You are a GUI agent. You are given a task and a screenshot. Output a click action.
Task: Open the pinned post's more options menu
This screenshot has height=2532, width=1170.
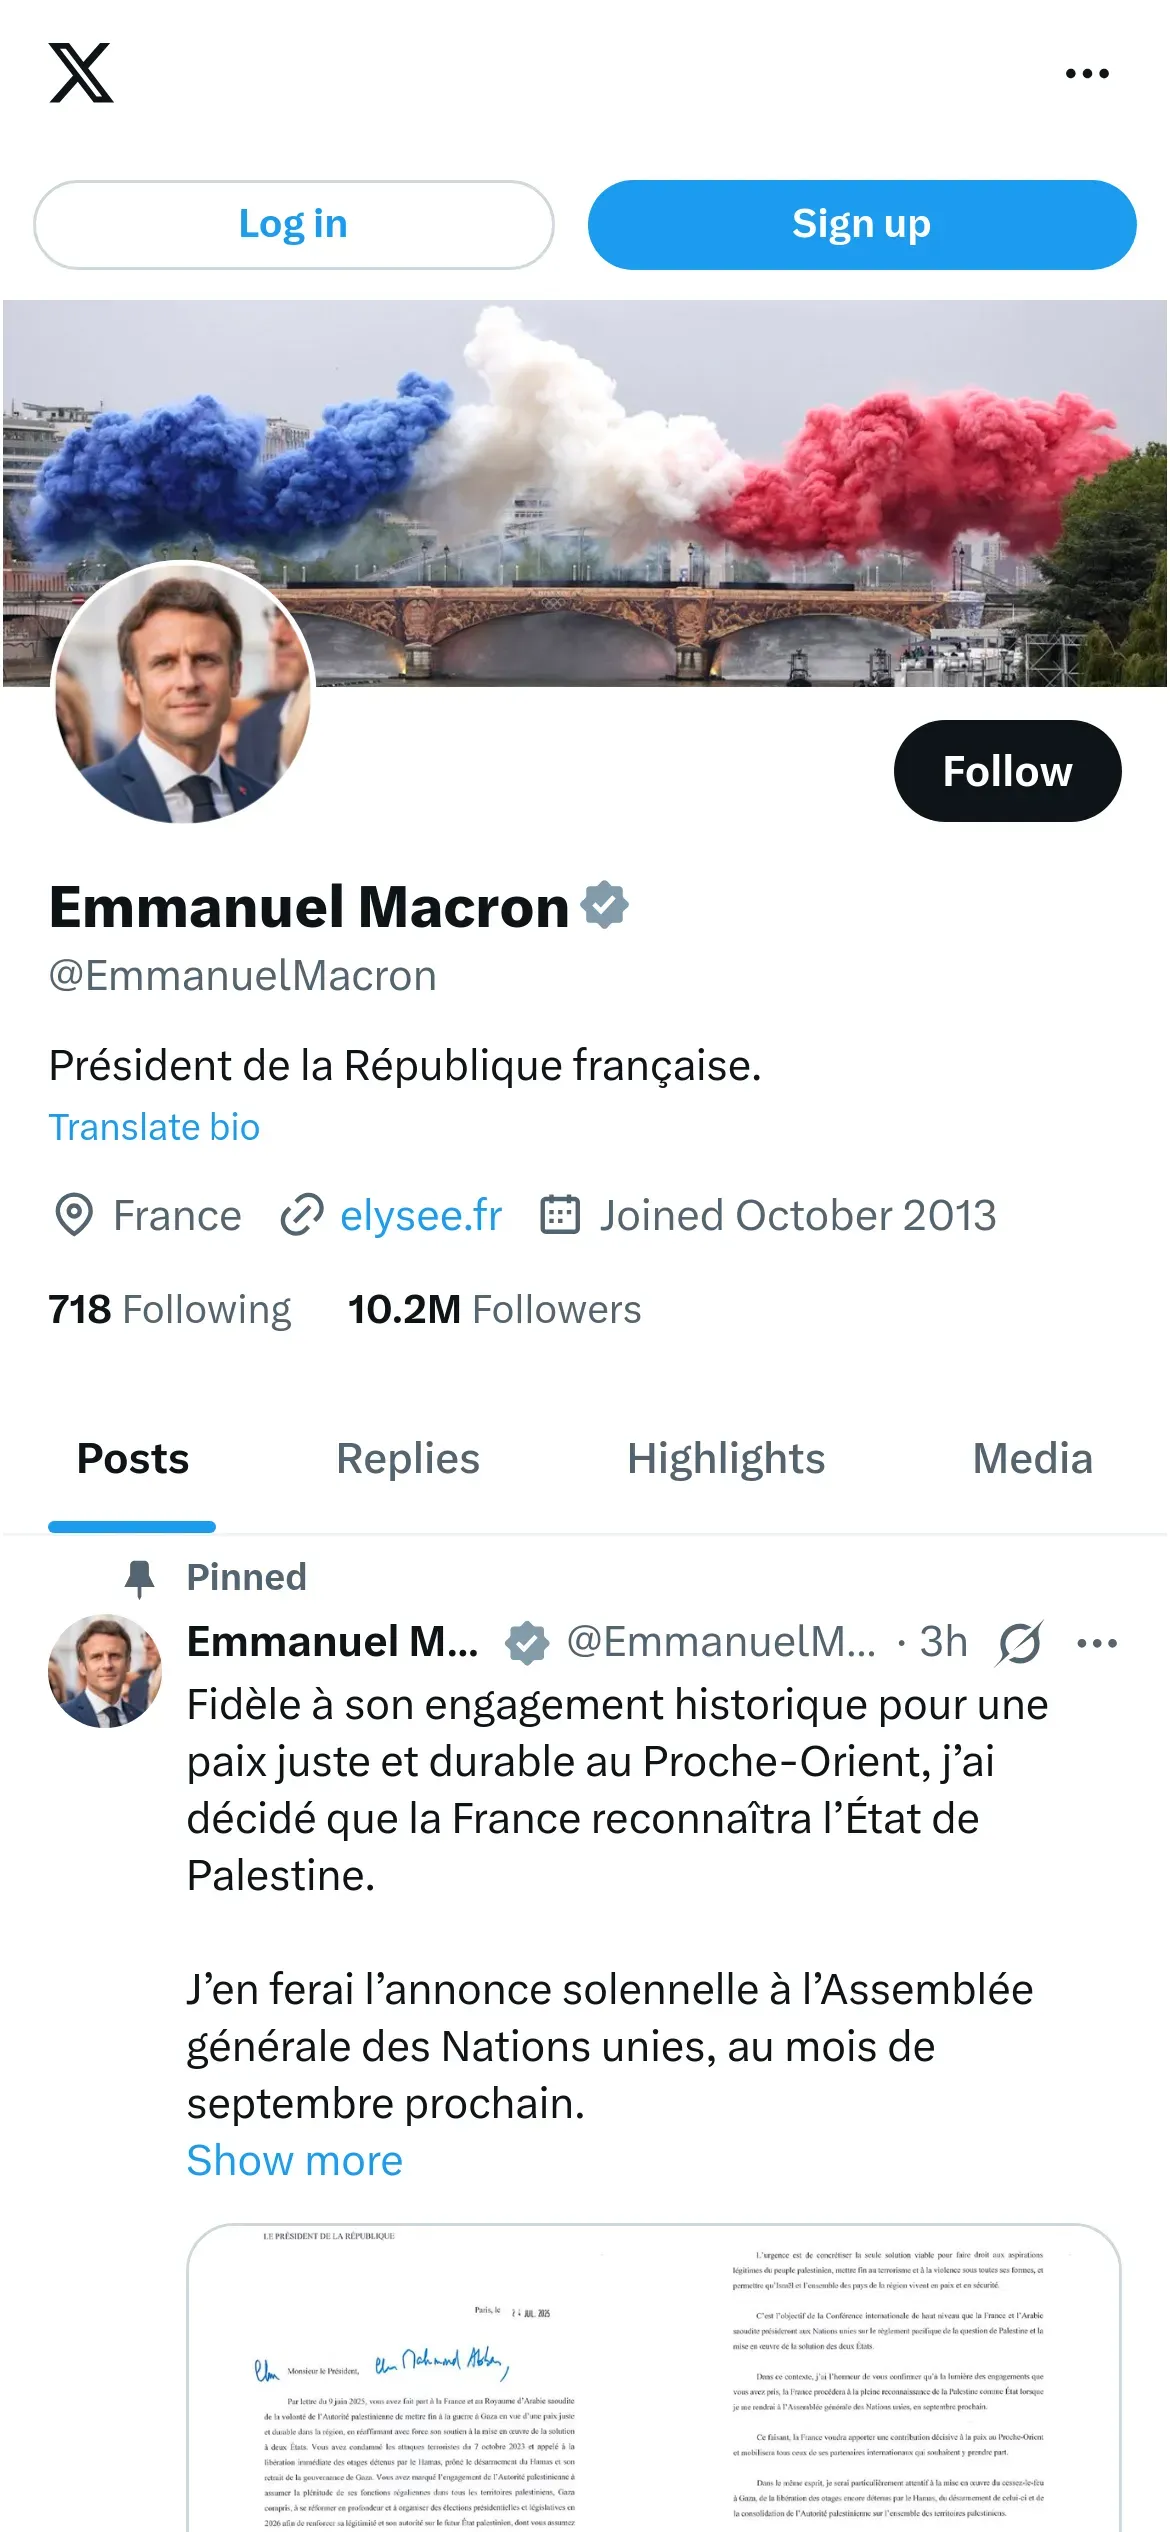[x=1097, y=1642]
